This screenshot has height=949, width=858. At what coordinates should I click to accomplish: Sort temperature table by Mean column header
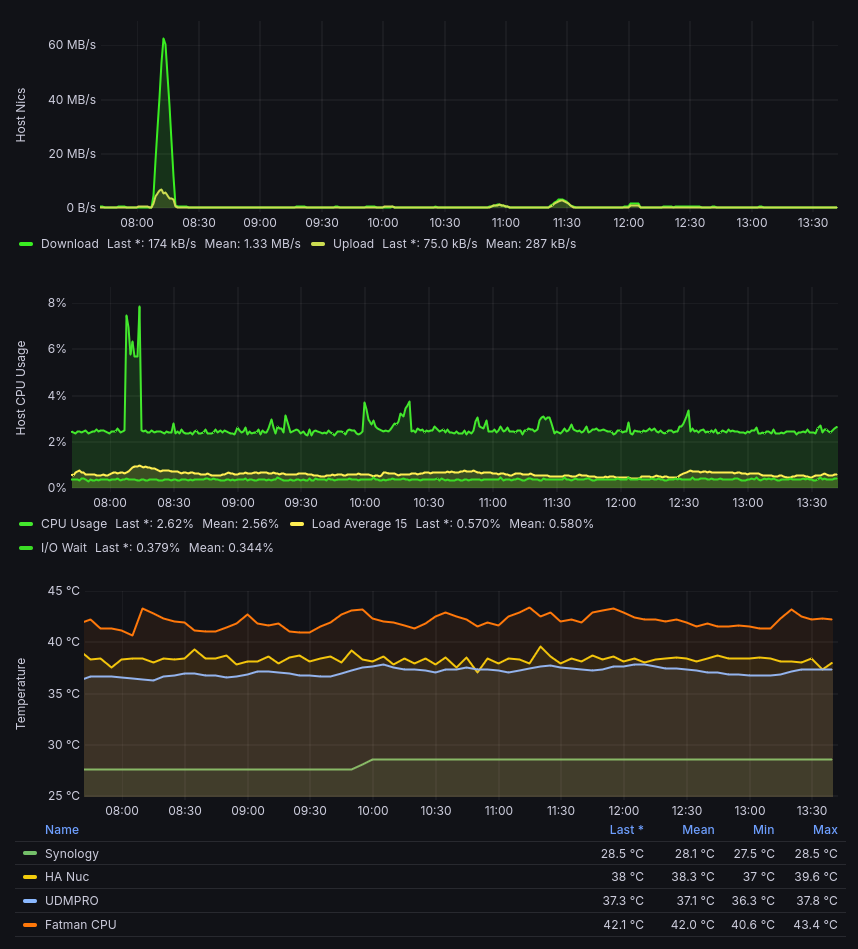click(698, 830)
